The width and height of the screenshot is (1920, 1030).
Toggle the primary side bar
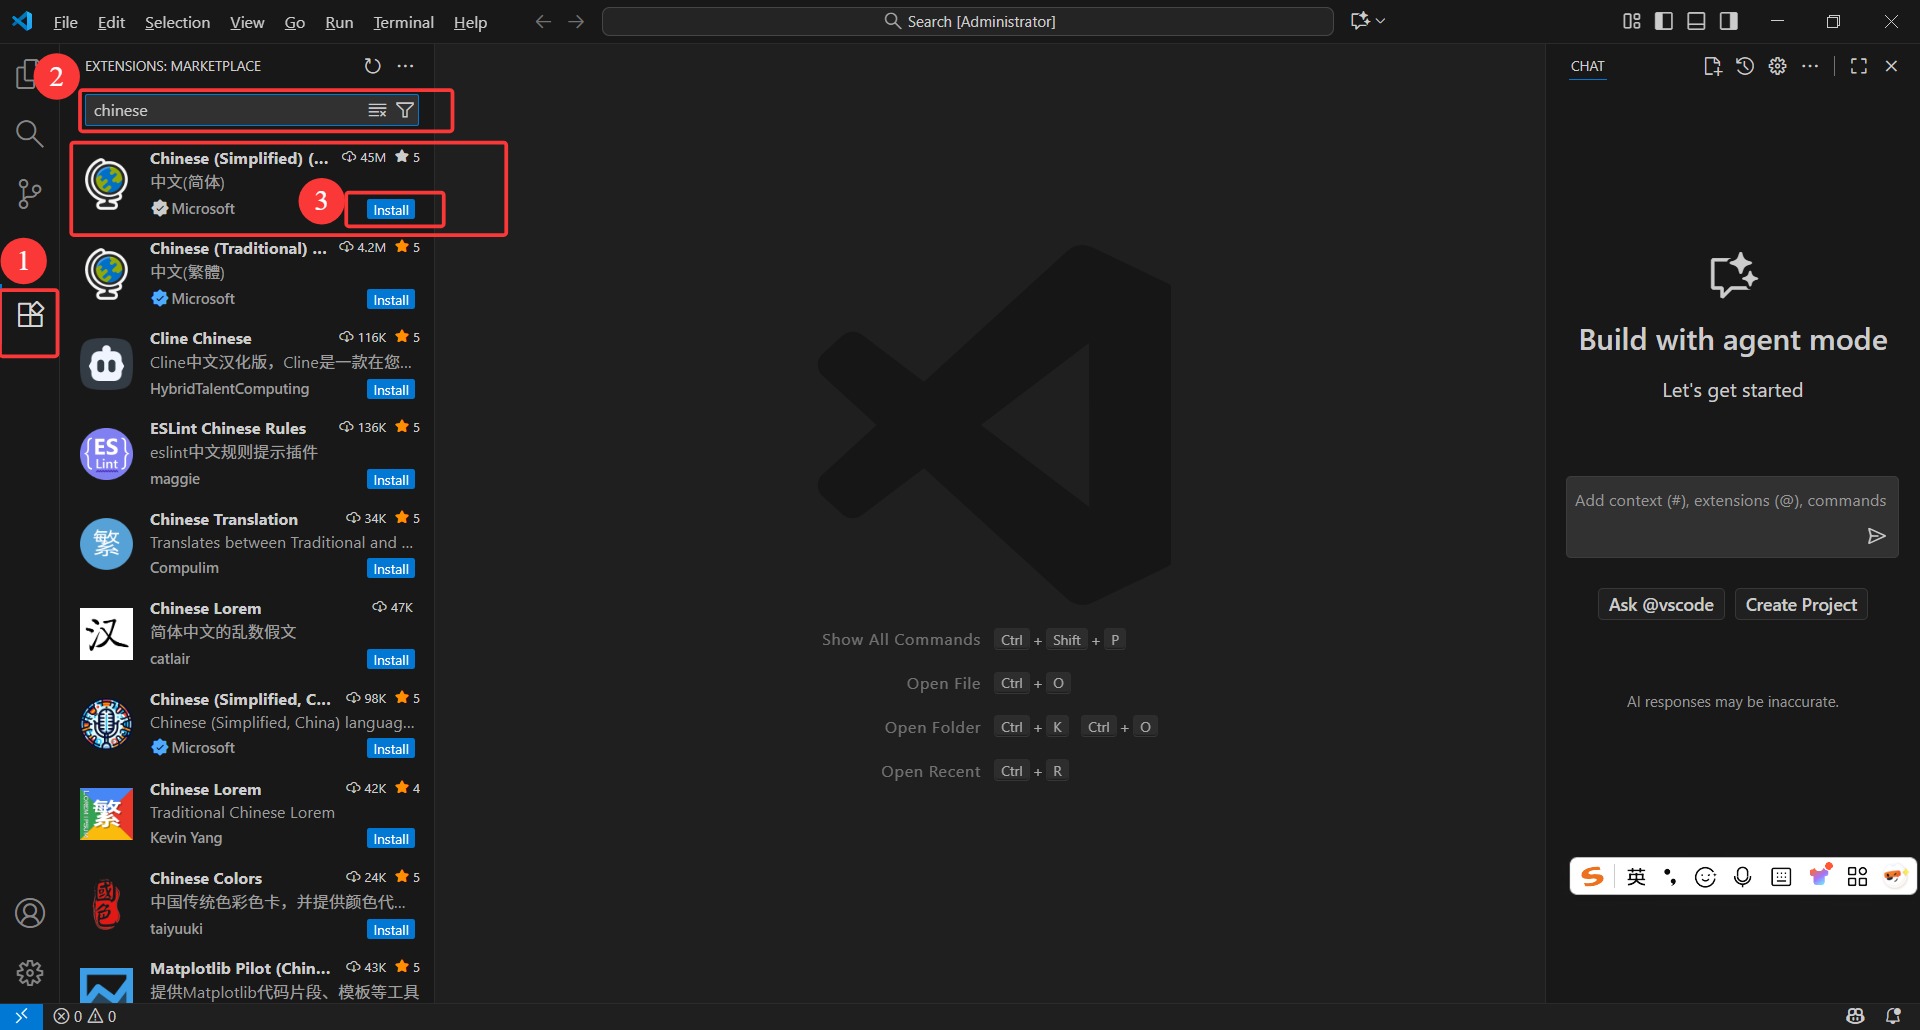[x=1664, y=21]
